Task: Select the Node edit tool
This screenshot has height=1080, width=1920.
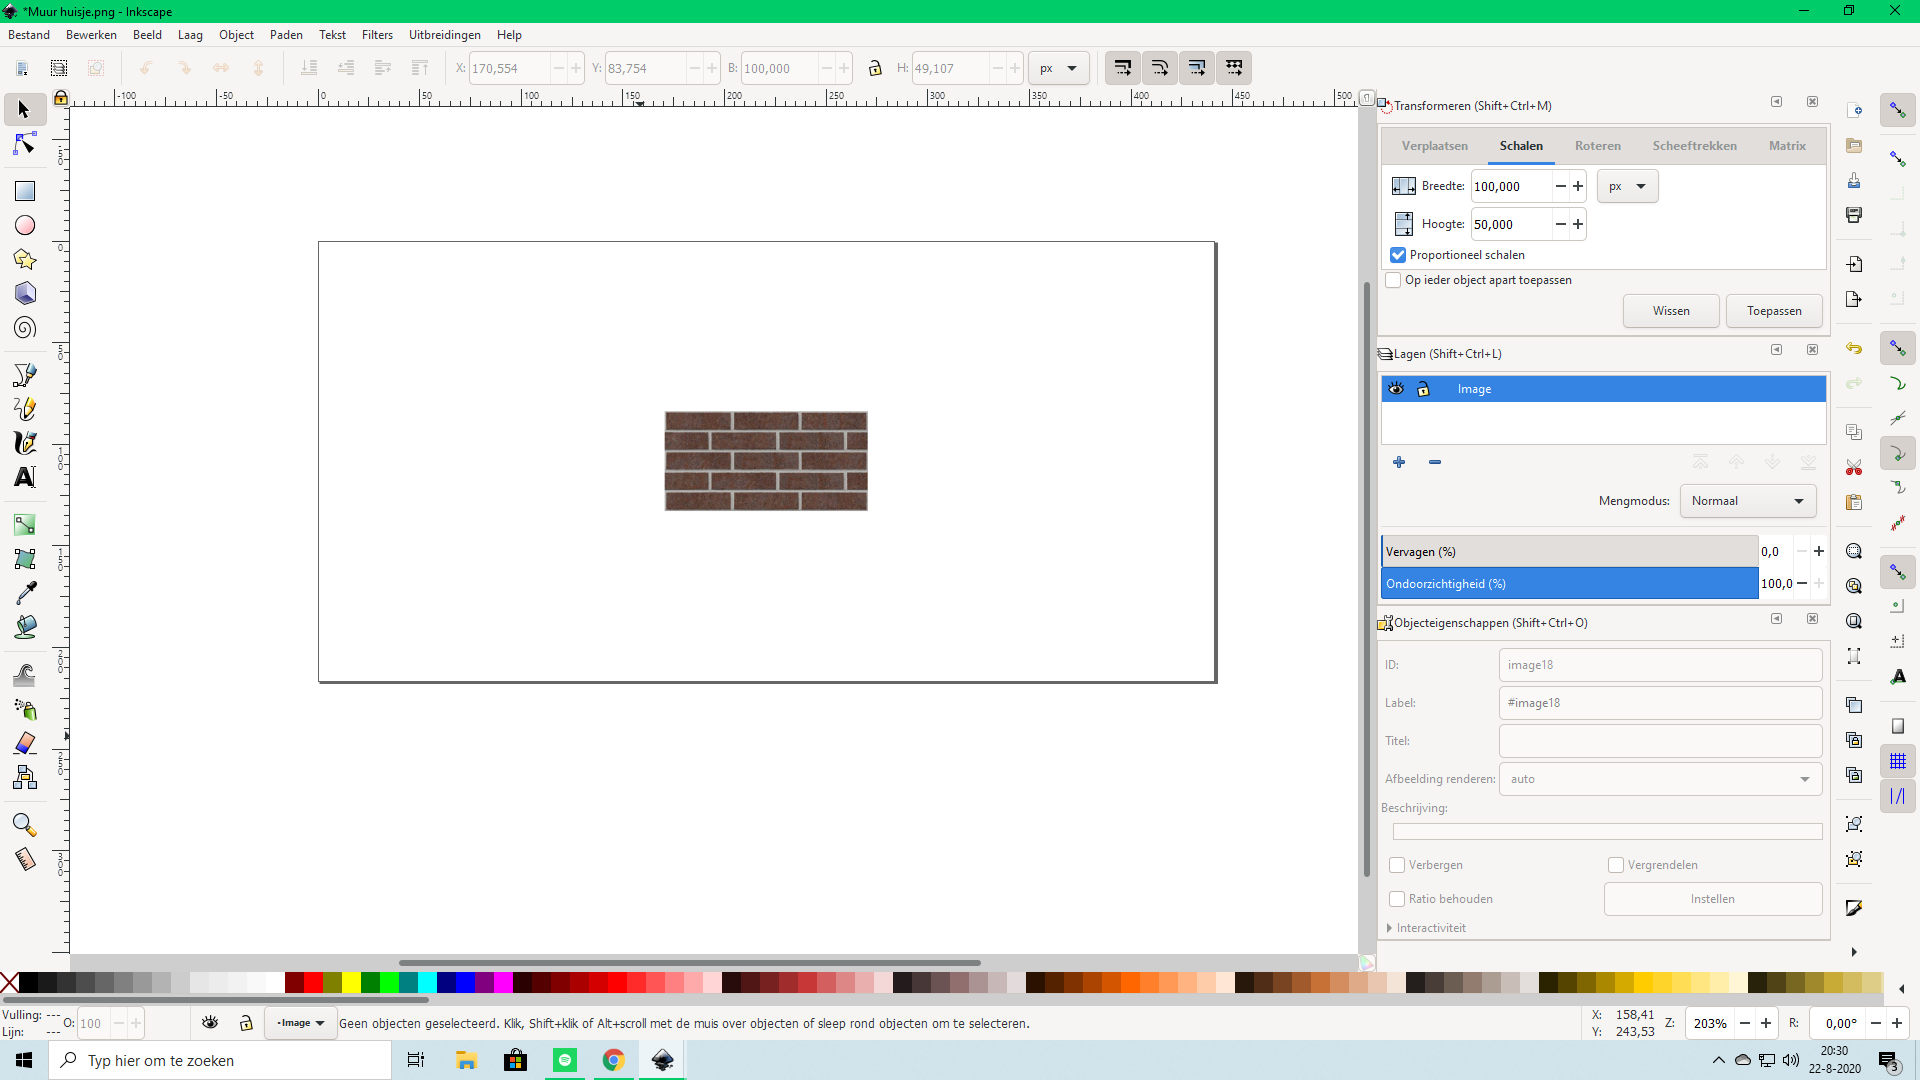Action: tap(25, 145)
